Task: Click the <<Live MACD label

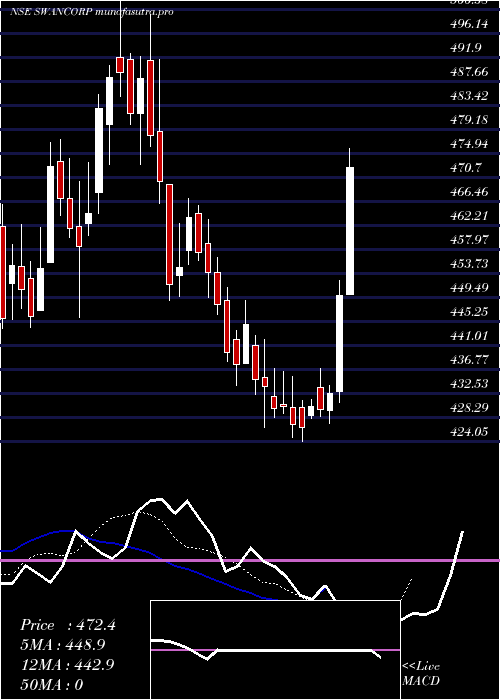Action: tap(421, 674)
